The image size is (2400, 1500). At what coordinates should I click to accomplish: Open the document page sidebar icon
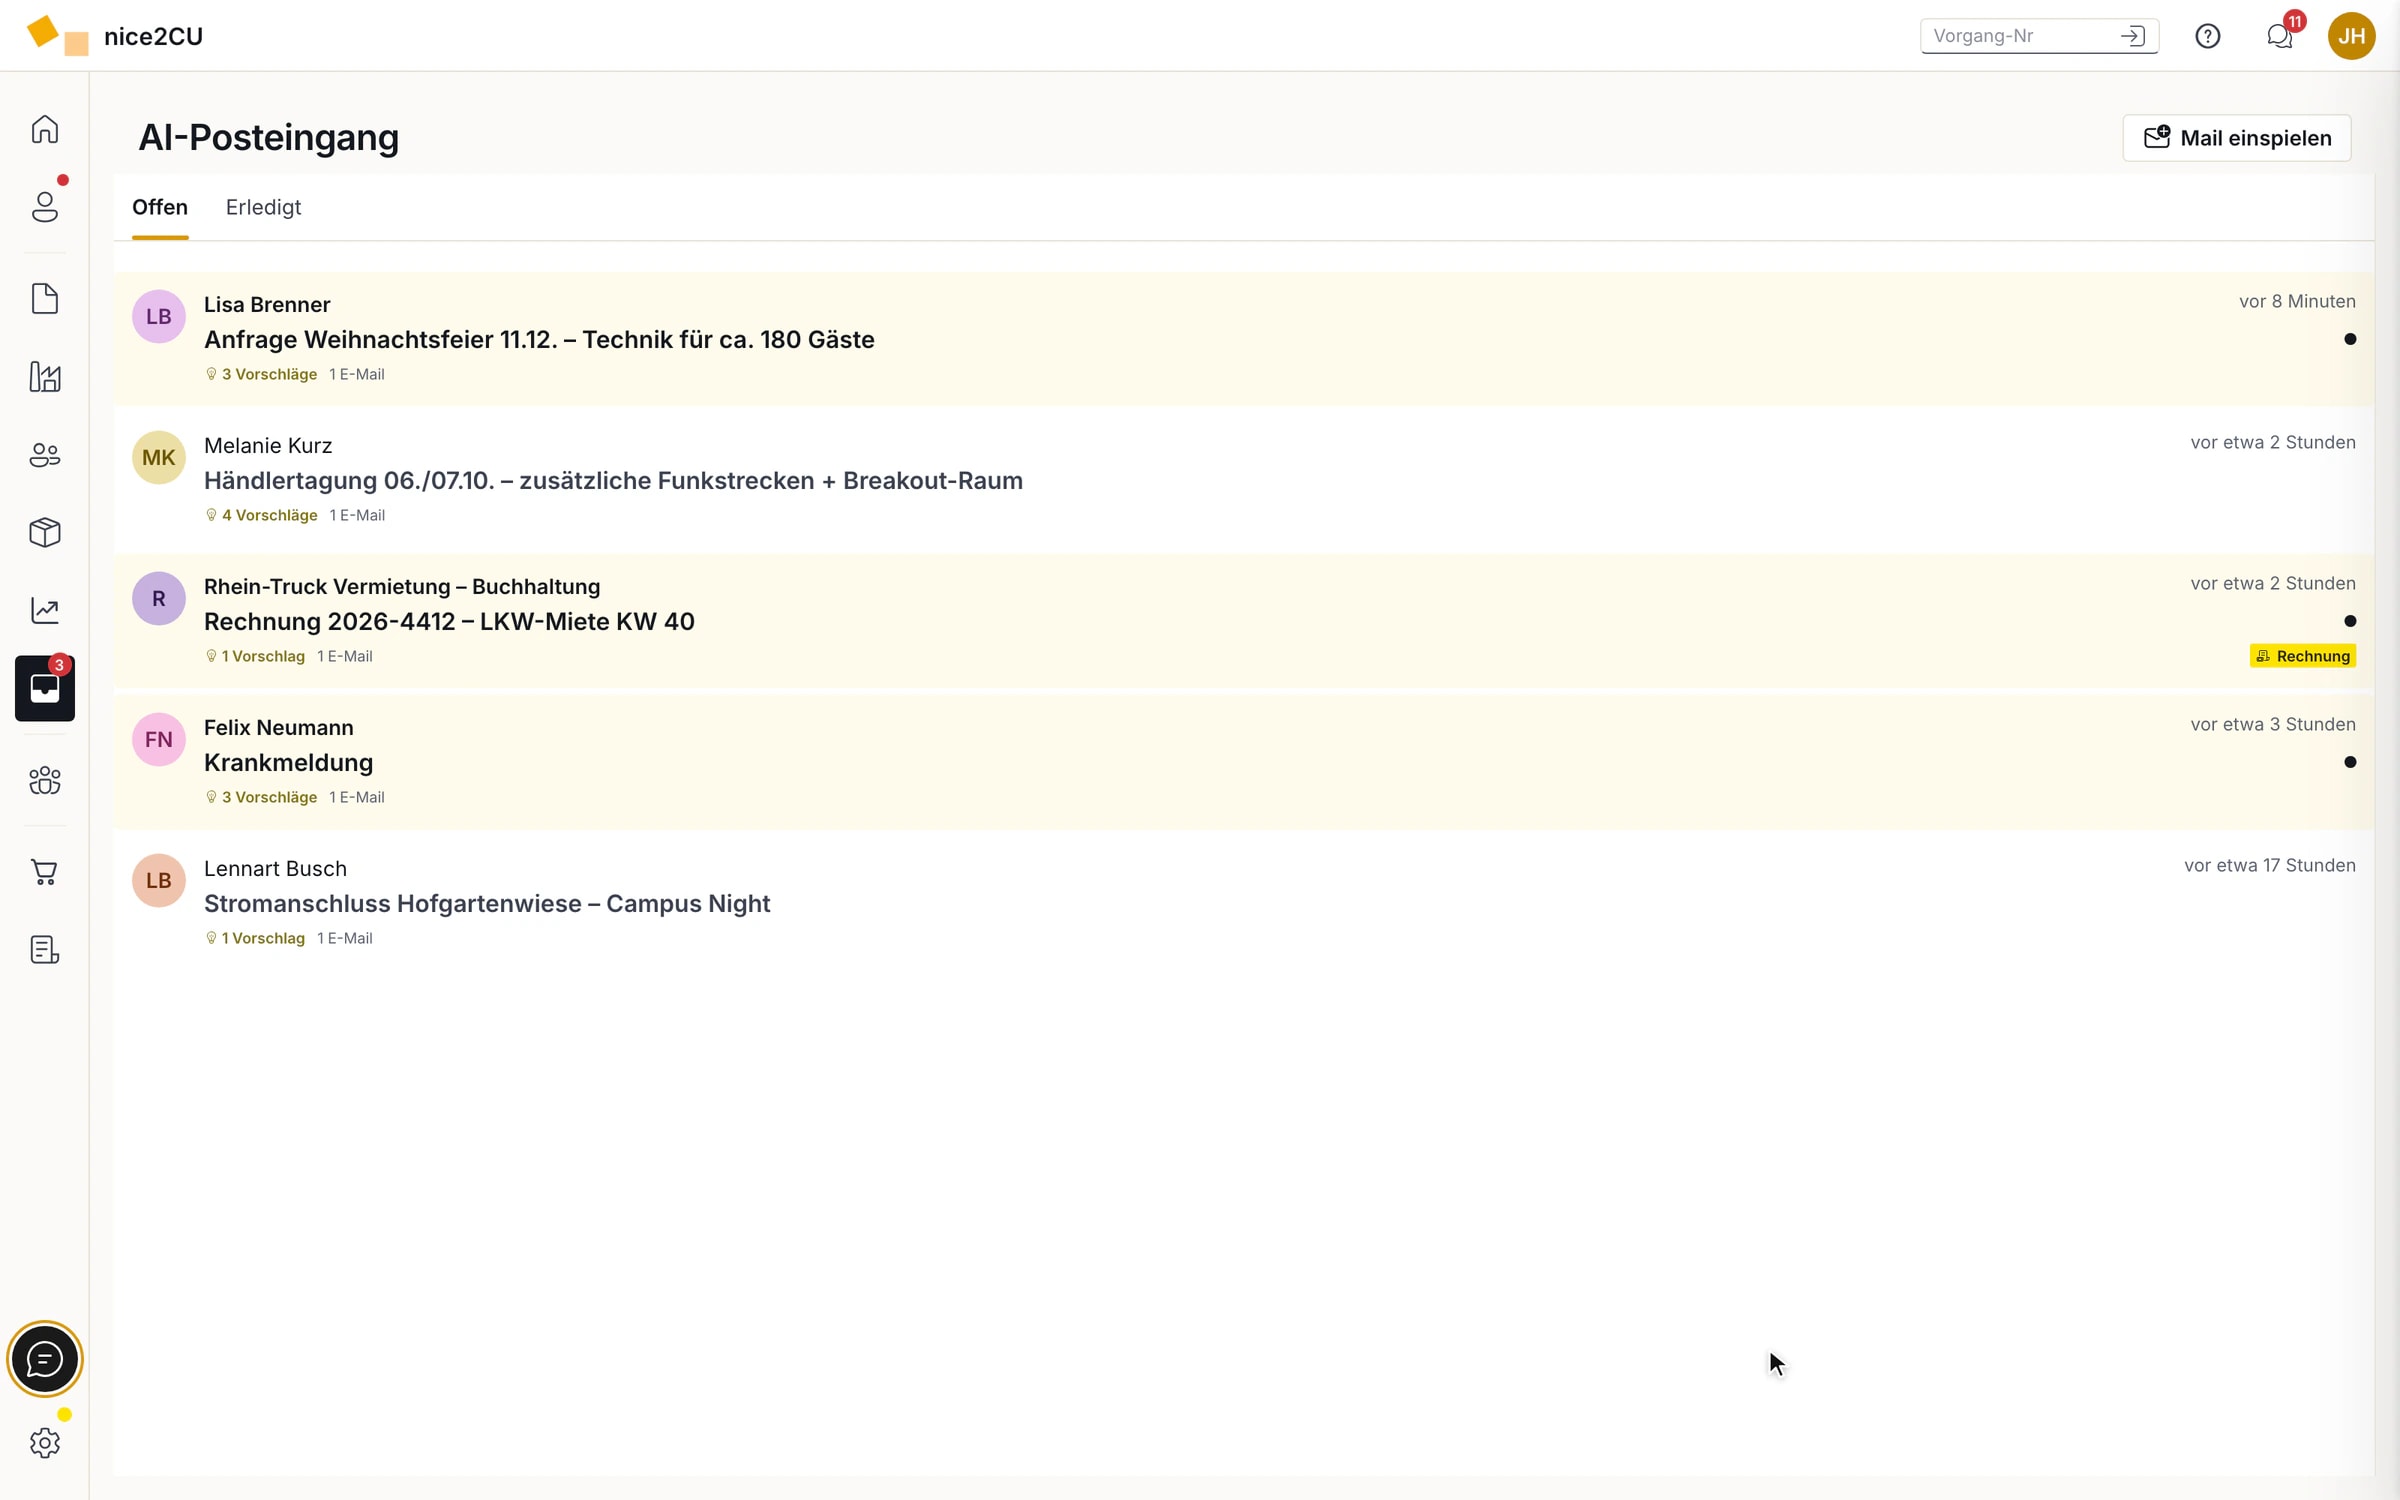(x=45, y=299)
